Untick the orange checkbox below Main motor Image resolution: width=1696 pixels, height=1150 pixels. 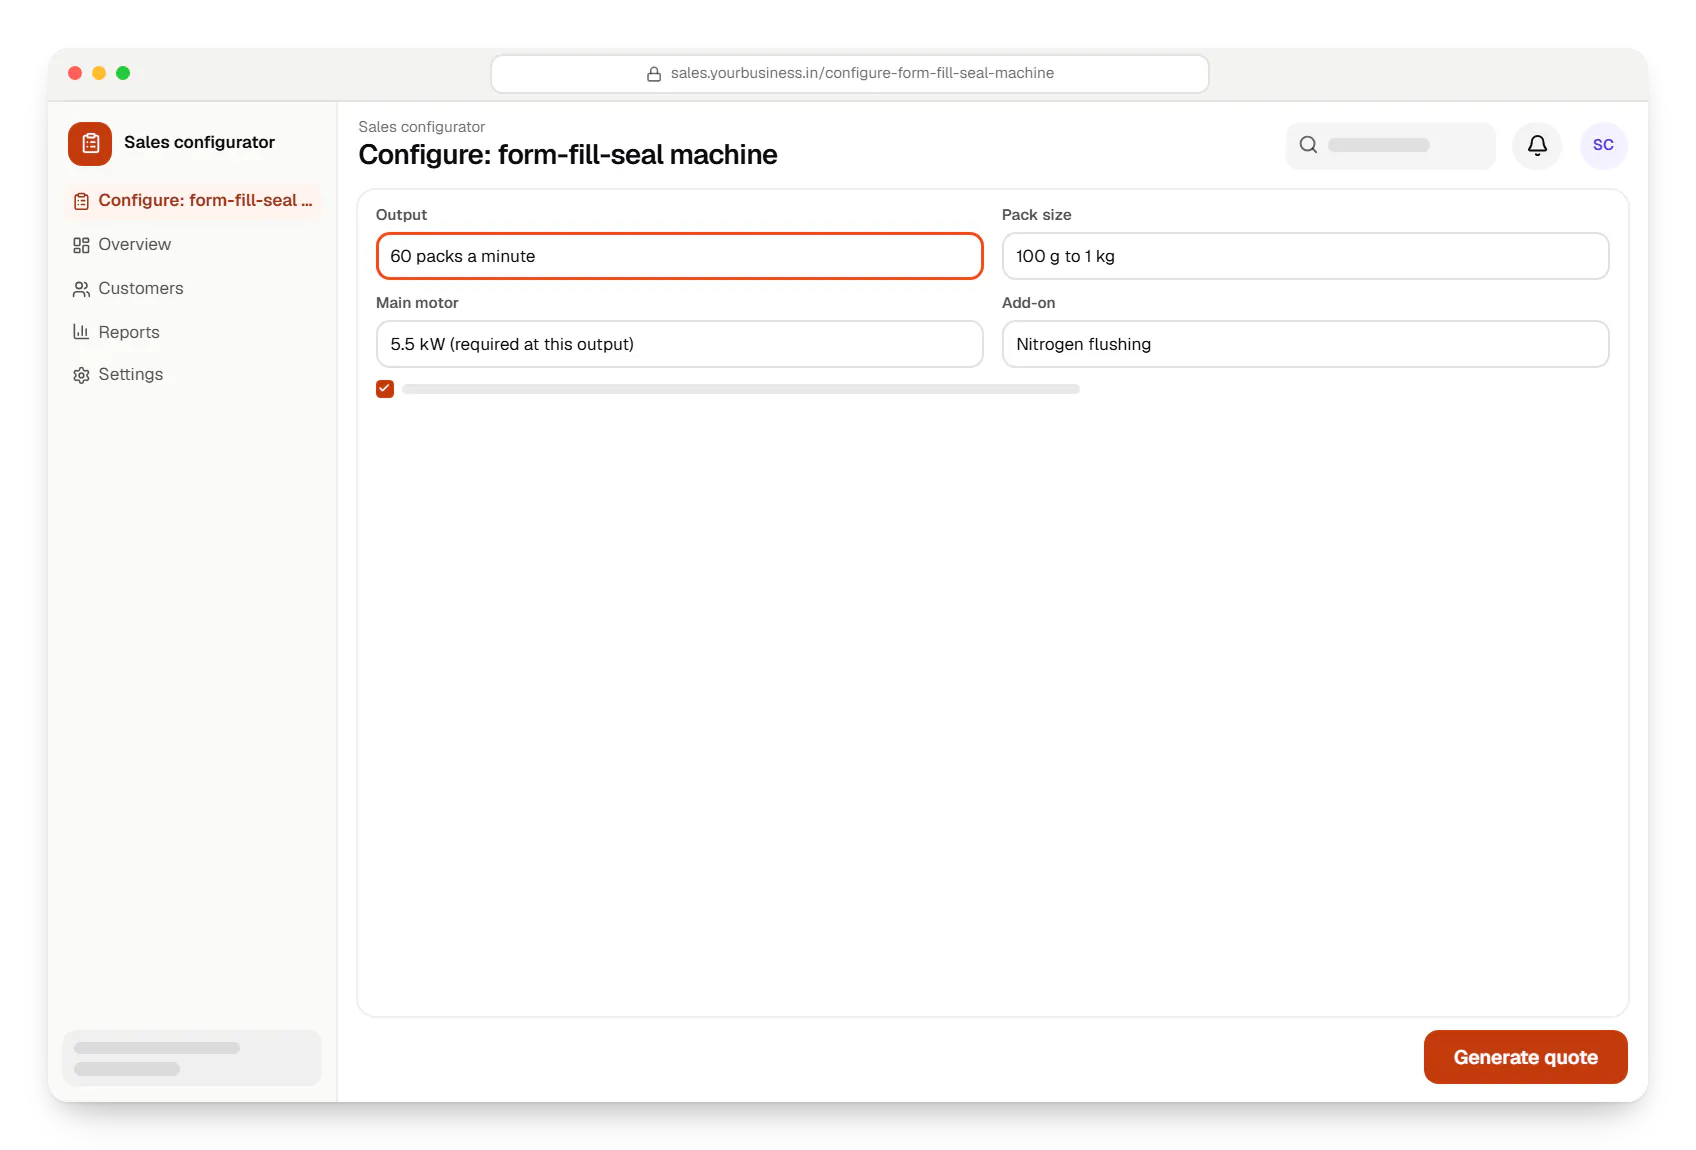click(x=385, y=389)
